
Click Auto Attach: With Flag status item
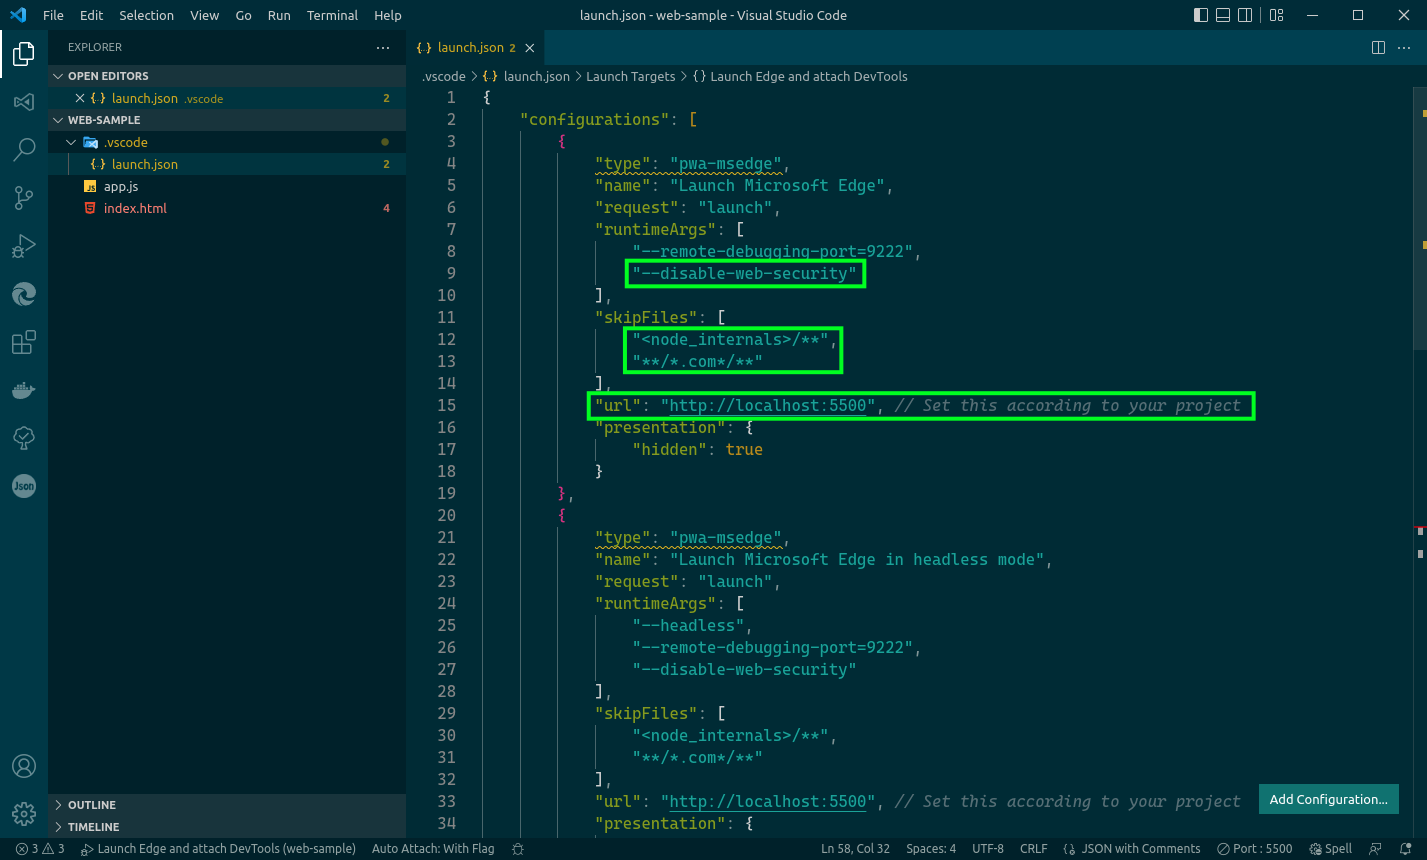[432, 848]
